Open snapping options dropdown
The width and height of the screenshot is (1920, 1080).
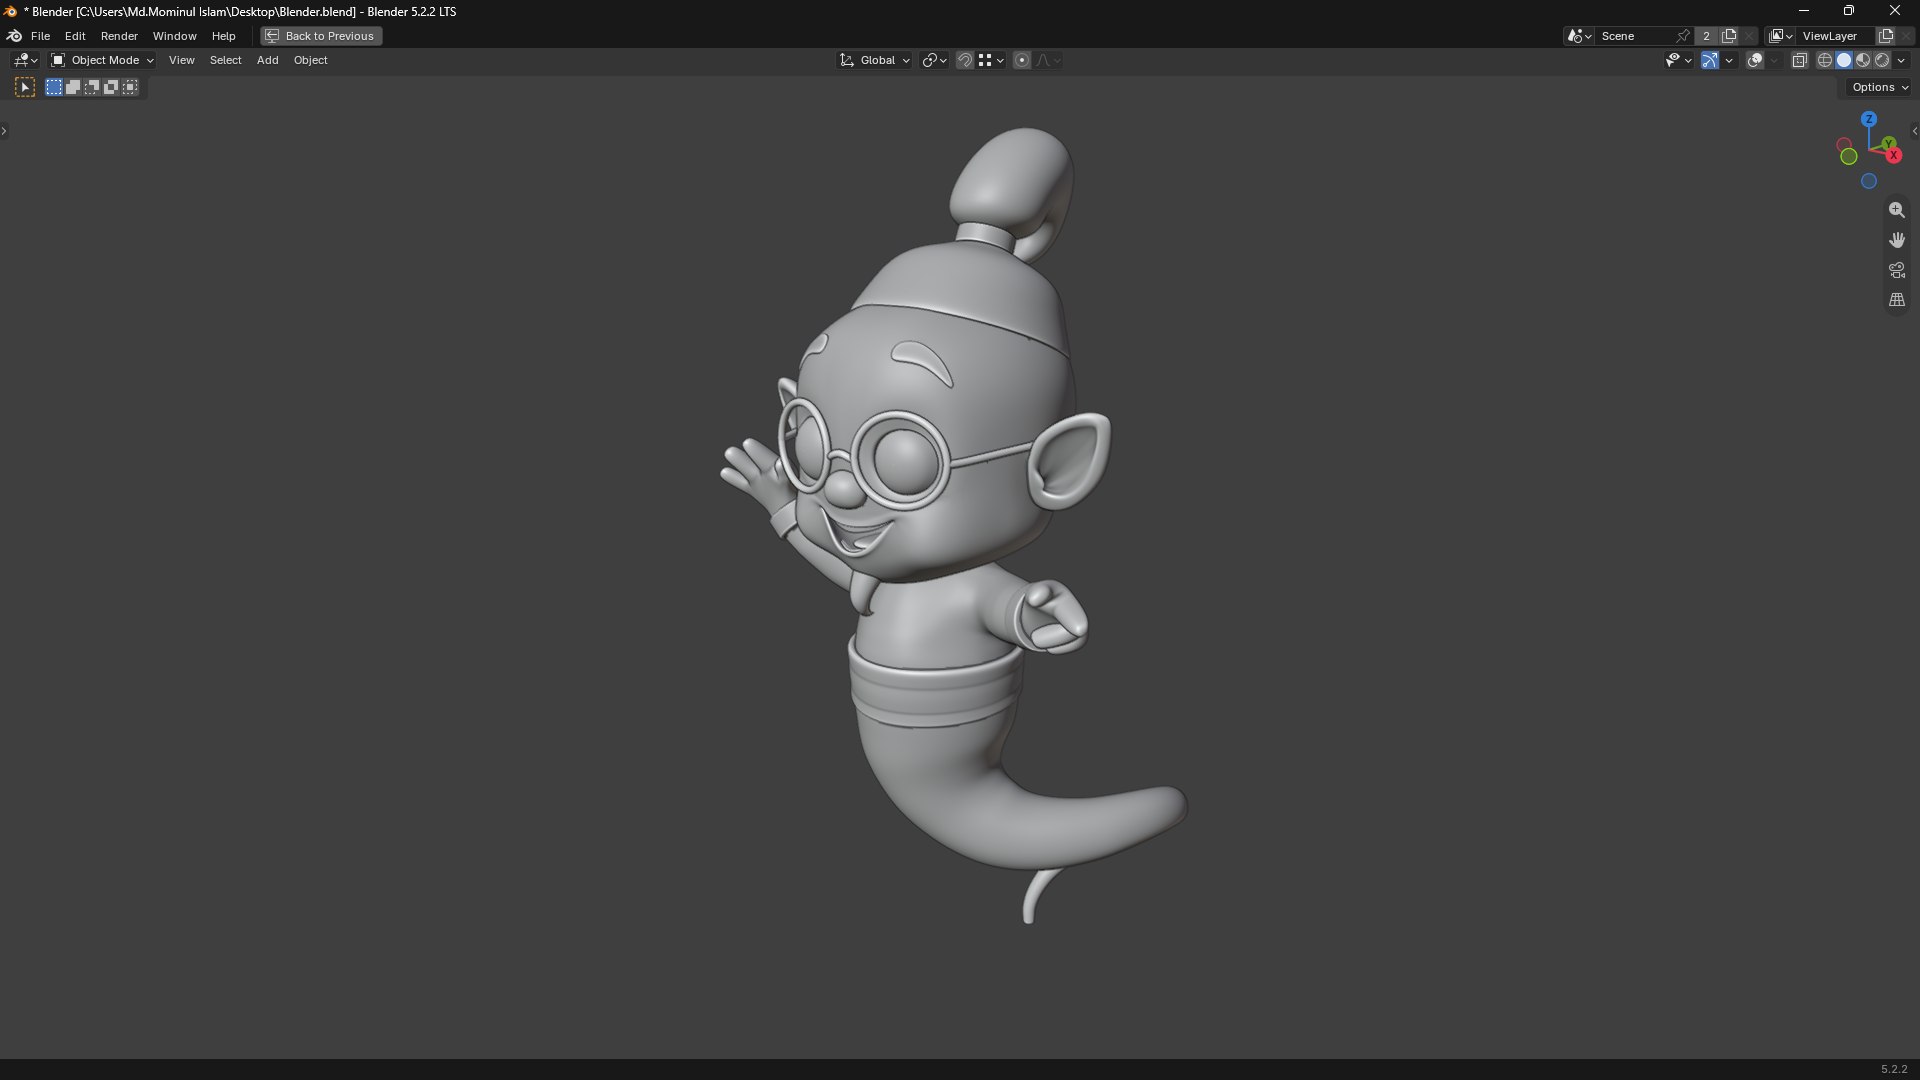tap(991, 61)
